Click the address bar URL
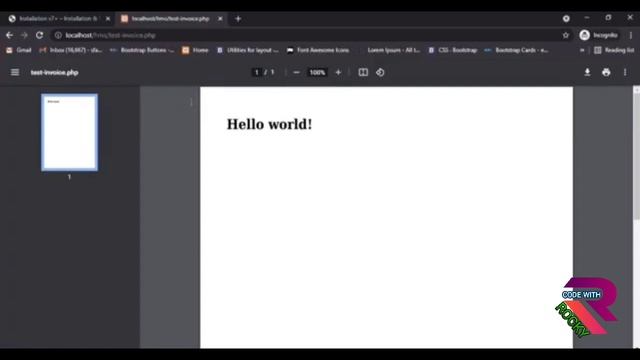This screenshot has width=640, height=360. (x=111, y=35)
